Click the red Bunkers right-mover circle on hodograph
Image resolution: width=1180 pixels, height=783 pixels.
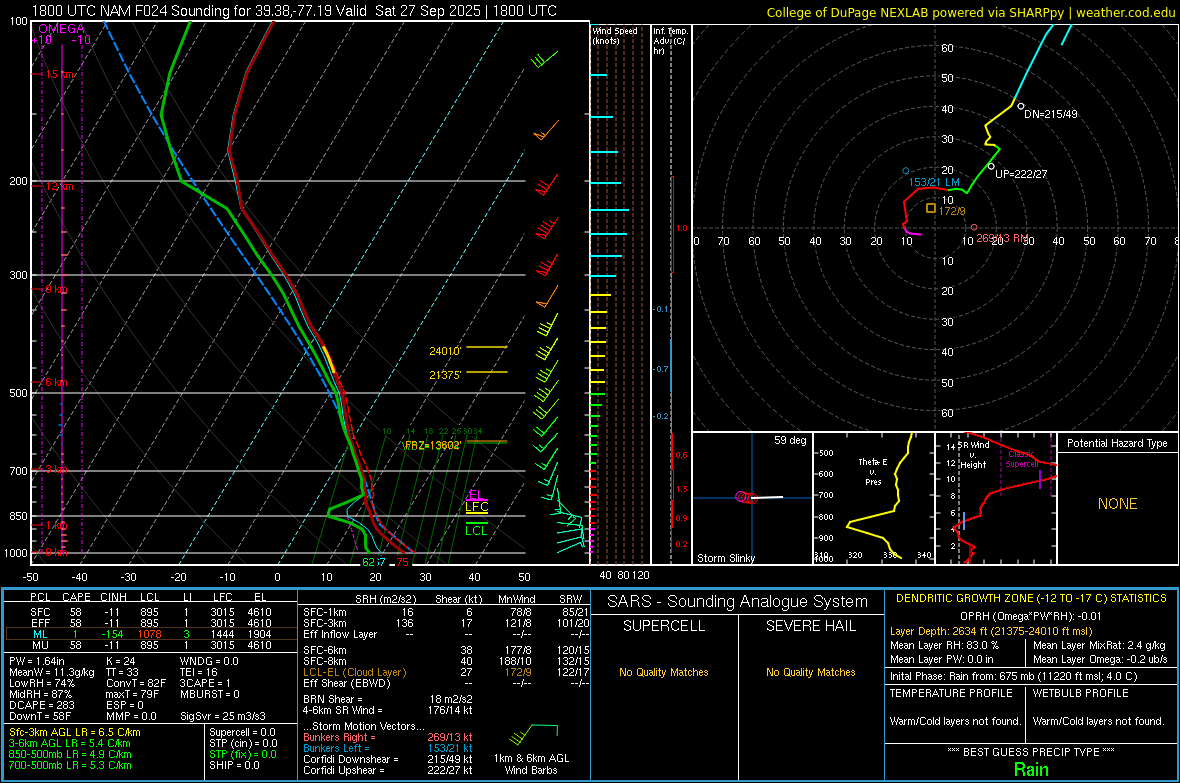pos(974,227)
